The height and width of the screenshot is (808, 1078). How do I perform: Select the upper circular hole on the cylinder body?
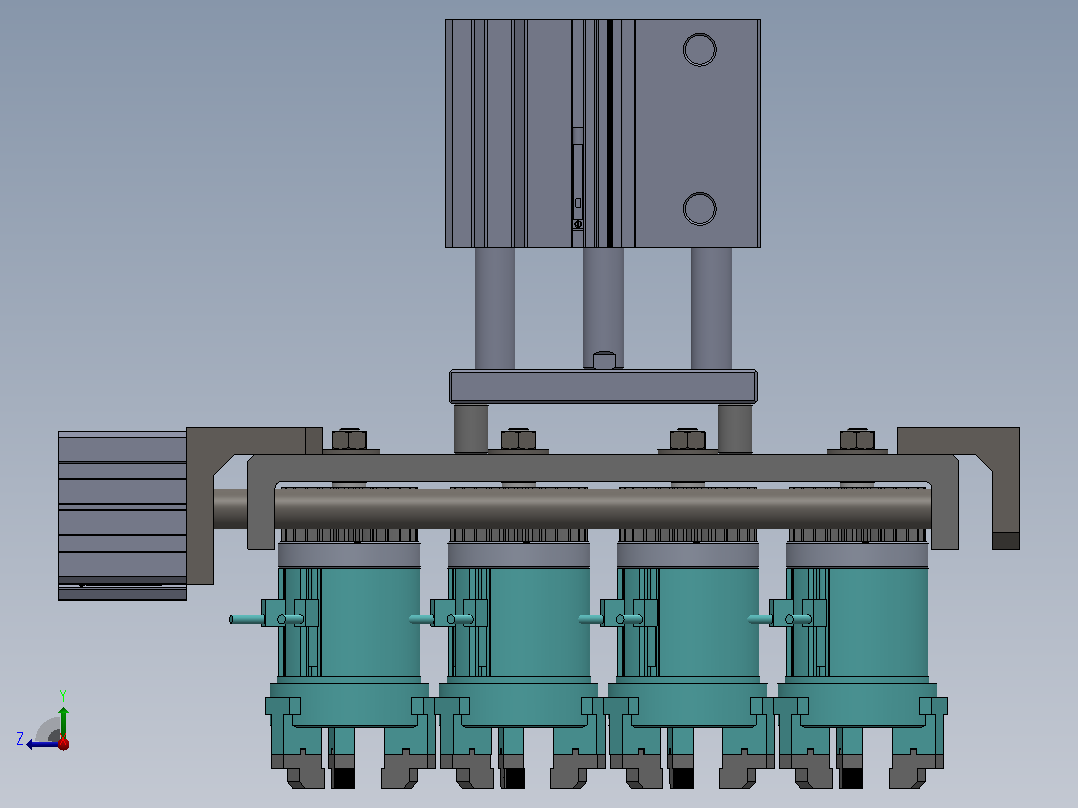tap(700, 50)
